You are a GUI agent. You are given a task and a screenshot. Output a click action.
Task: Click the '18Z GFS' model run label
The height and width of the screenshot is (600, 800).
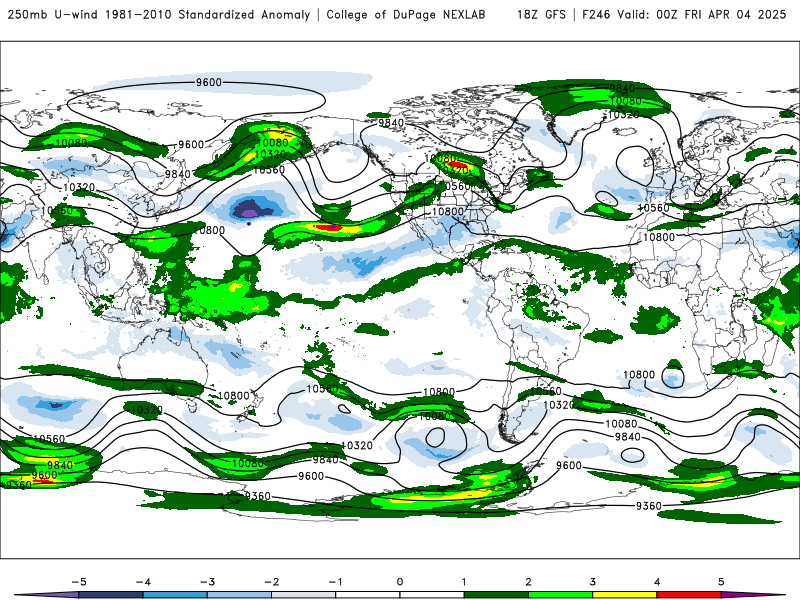click(x=541, y=14)
